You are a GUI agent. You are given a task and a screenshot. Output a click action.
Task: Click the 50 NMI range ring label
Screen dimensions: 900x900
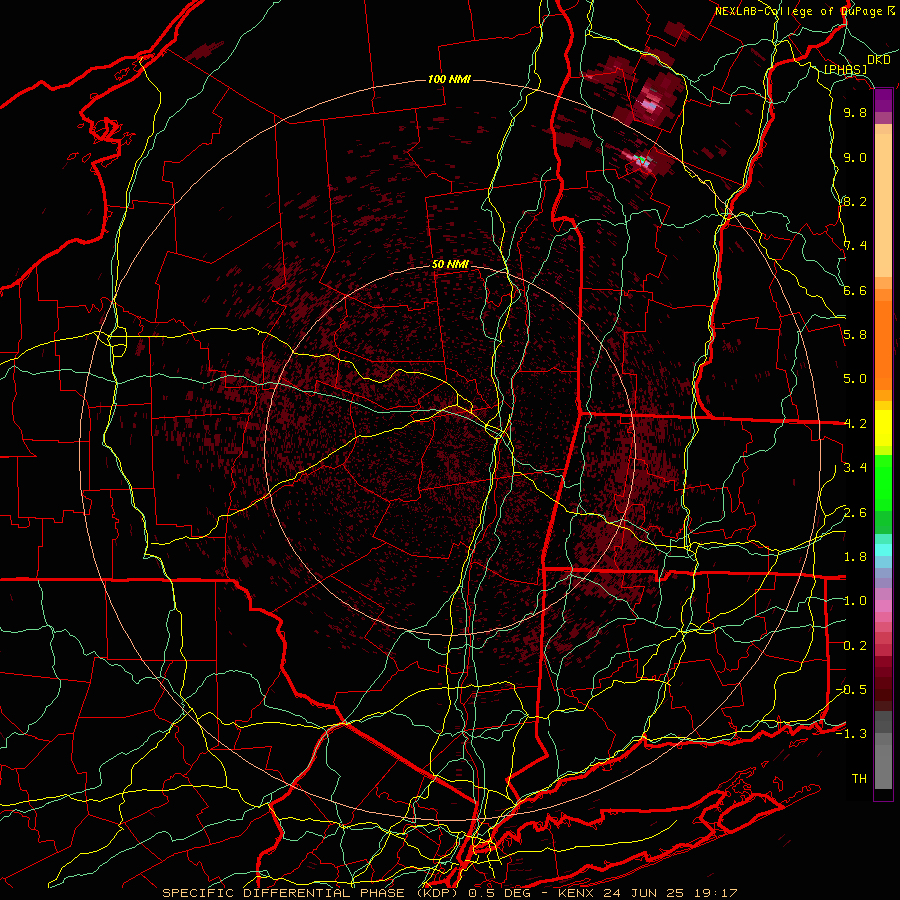(450, 265)
